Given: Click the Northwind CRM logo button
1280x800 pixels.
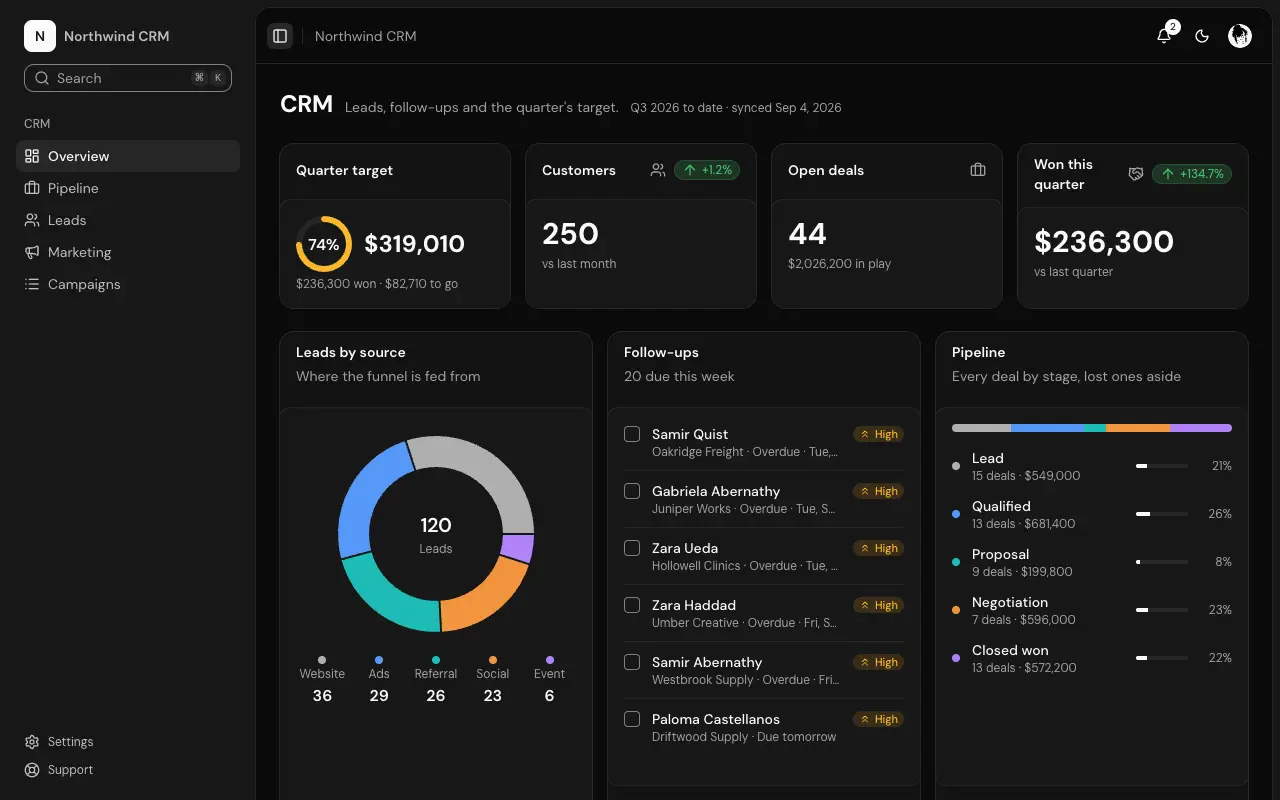Looking at the screenshot, I should [x=40, y=36].
